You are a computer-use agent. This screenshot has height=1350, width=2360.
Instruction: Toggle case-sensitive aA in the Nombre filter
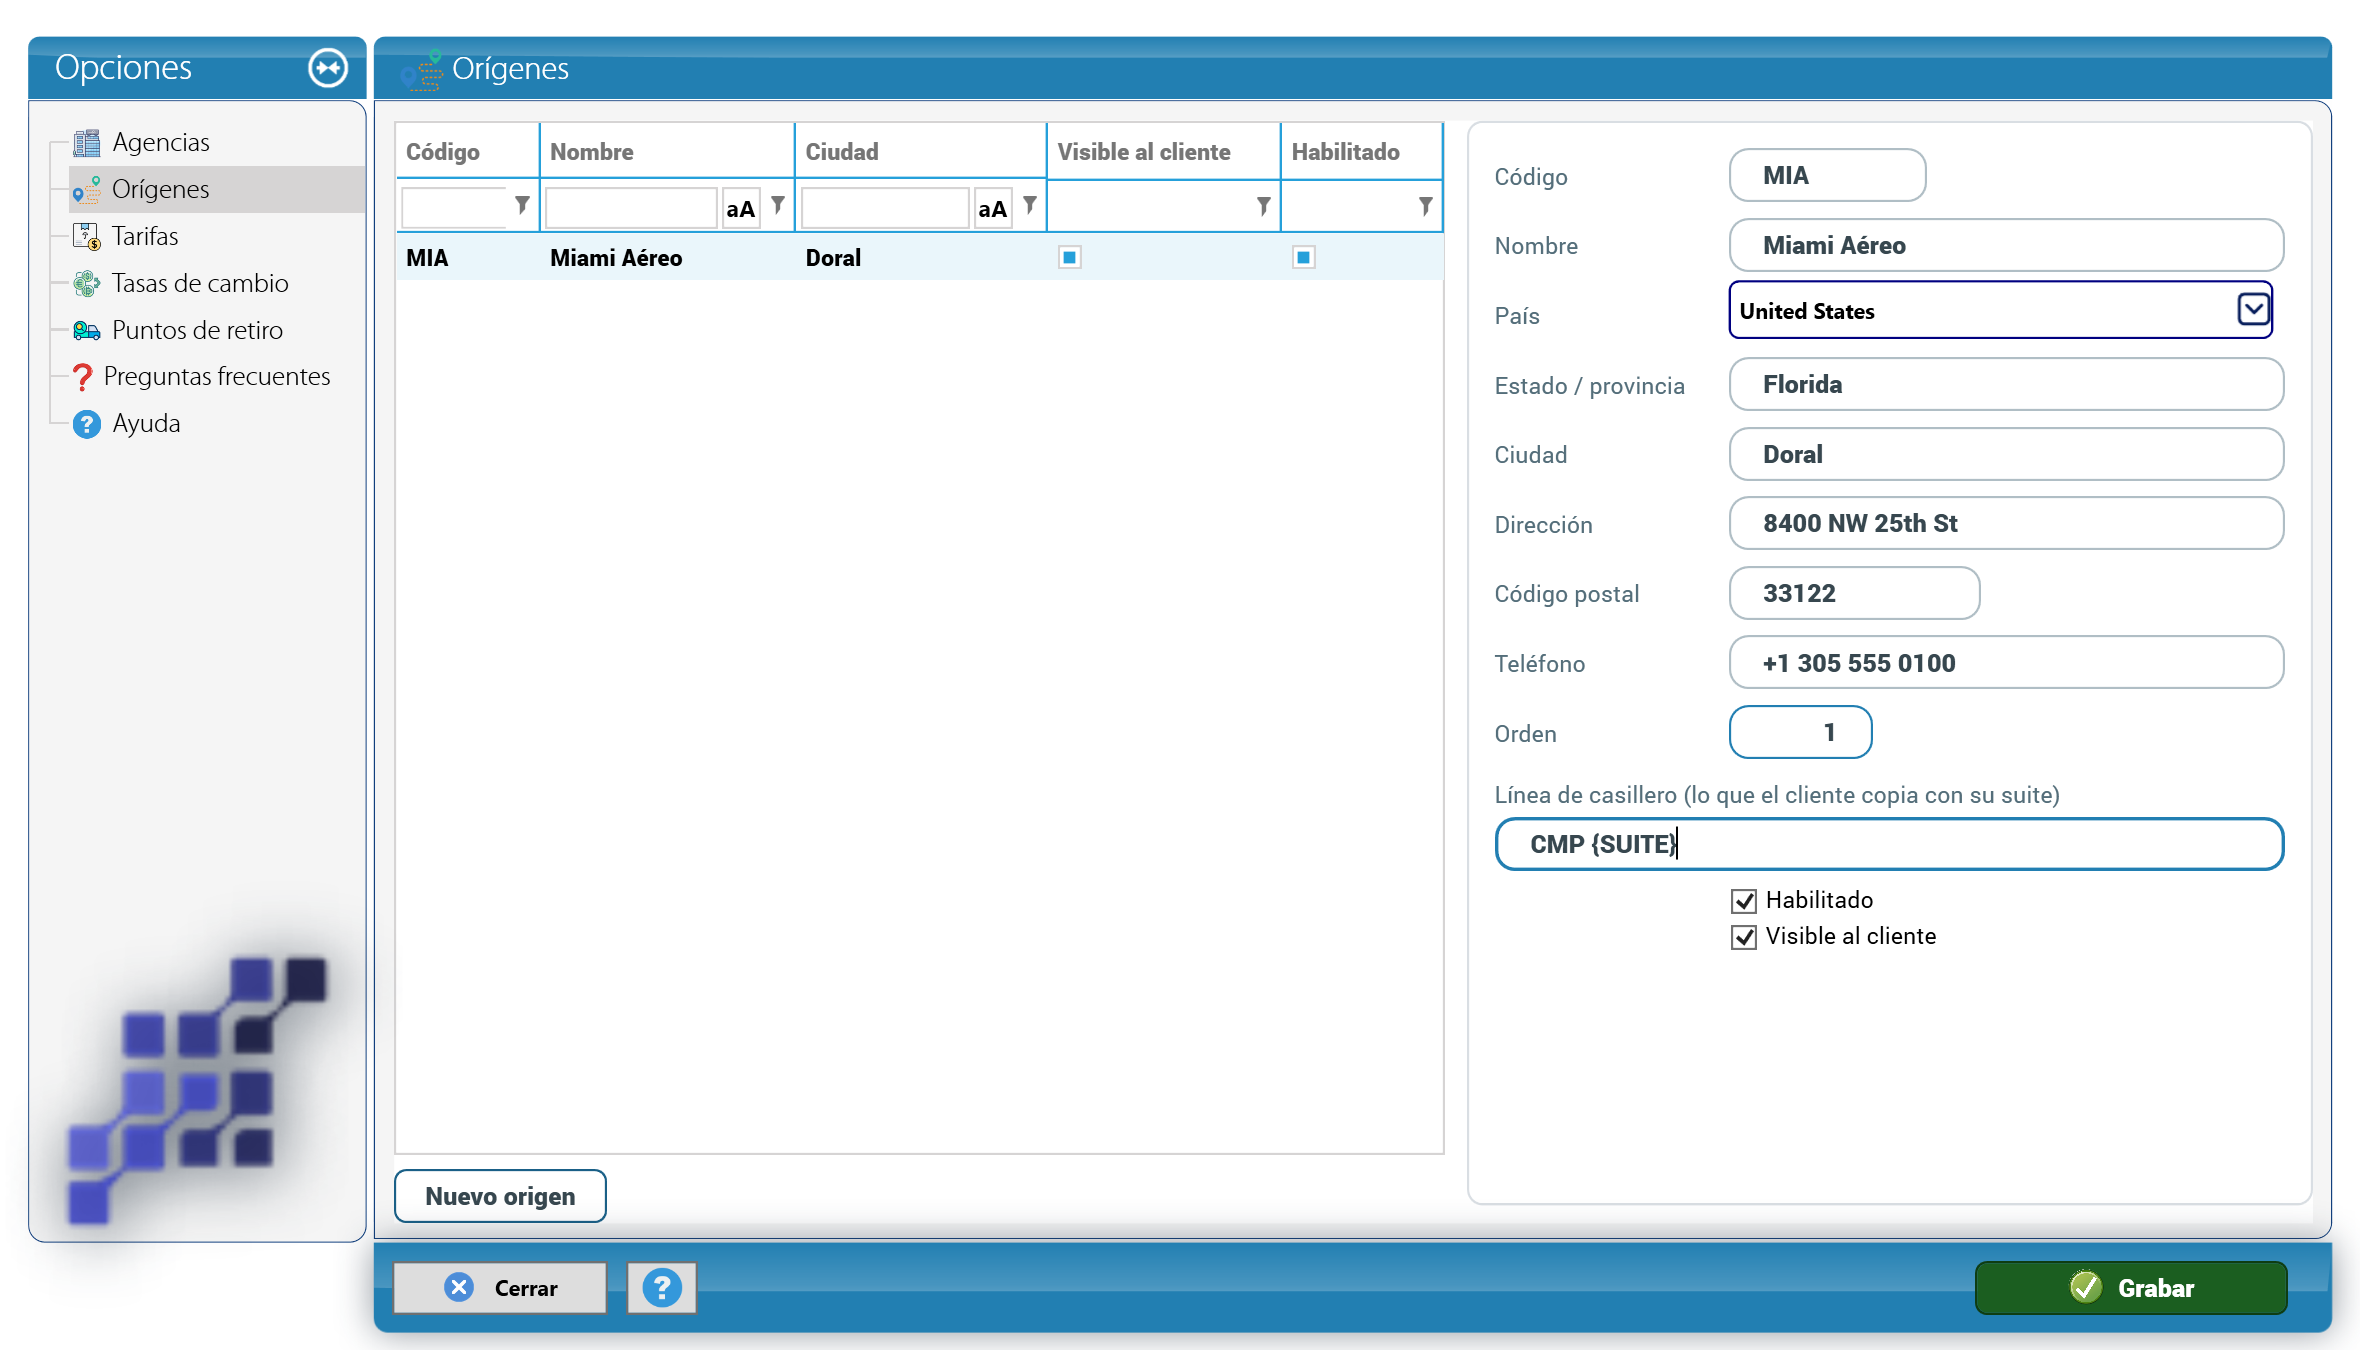coord(740,208)
